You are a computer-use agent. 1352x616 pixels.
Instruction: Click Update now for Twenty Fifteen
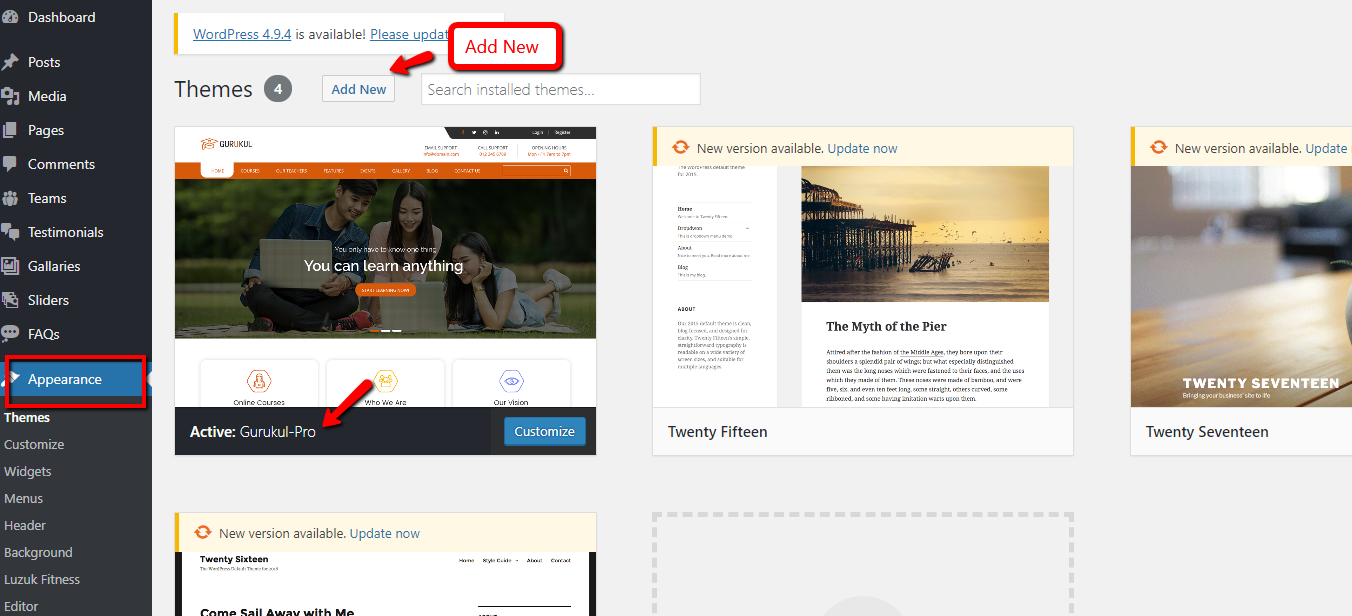[863, 148]
